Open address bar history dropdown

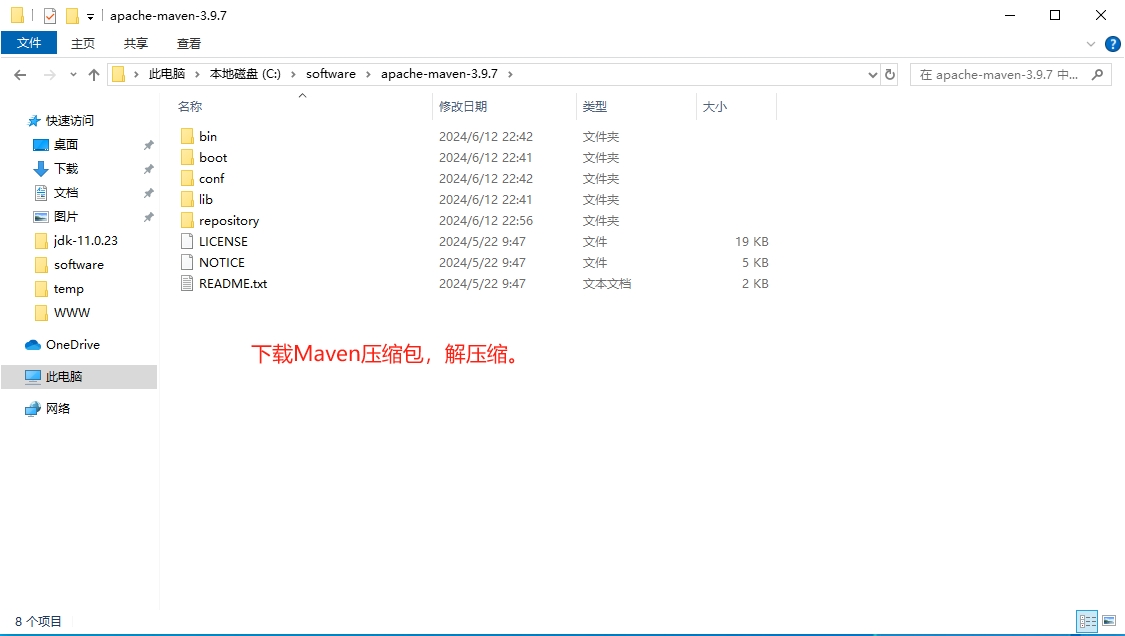pyautogui.click(x=872, y=75)
